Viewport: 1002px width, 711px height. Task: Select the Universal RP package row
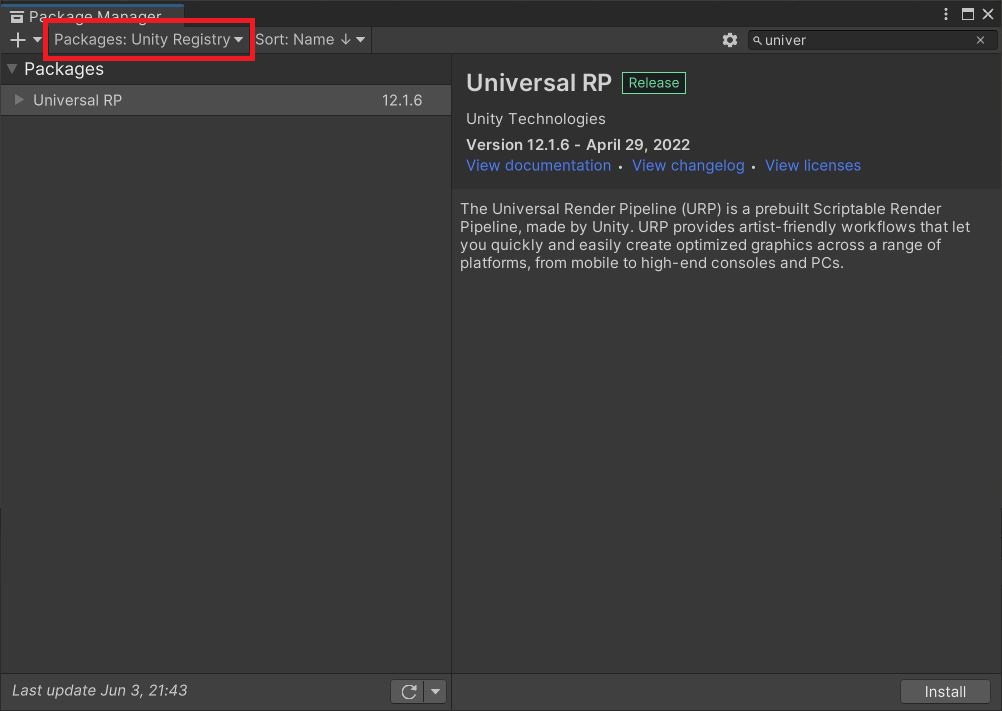[226, 100]
